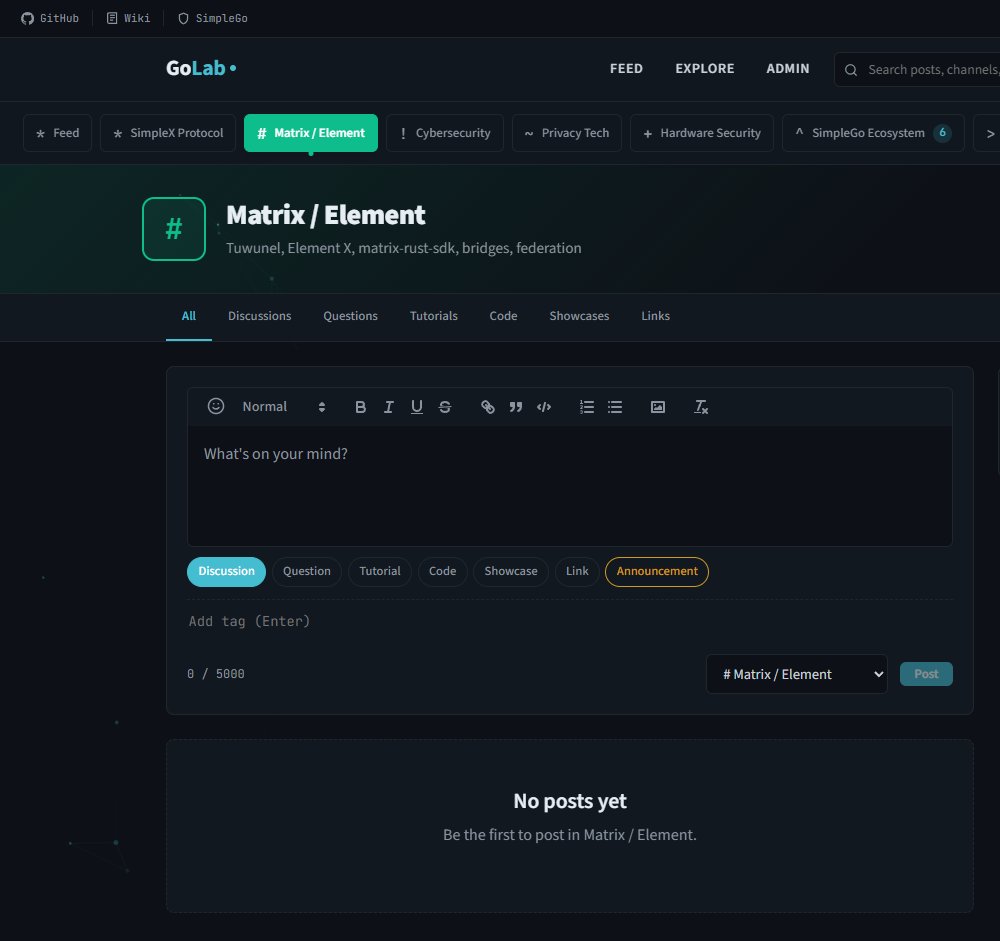Select the Announcement post type
1000x941 pixels.
coord(657,572)
